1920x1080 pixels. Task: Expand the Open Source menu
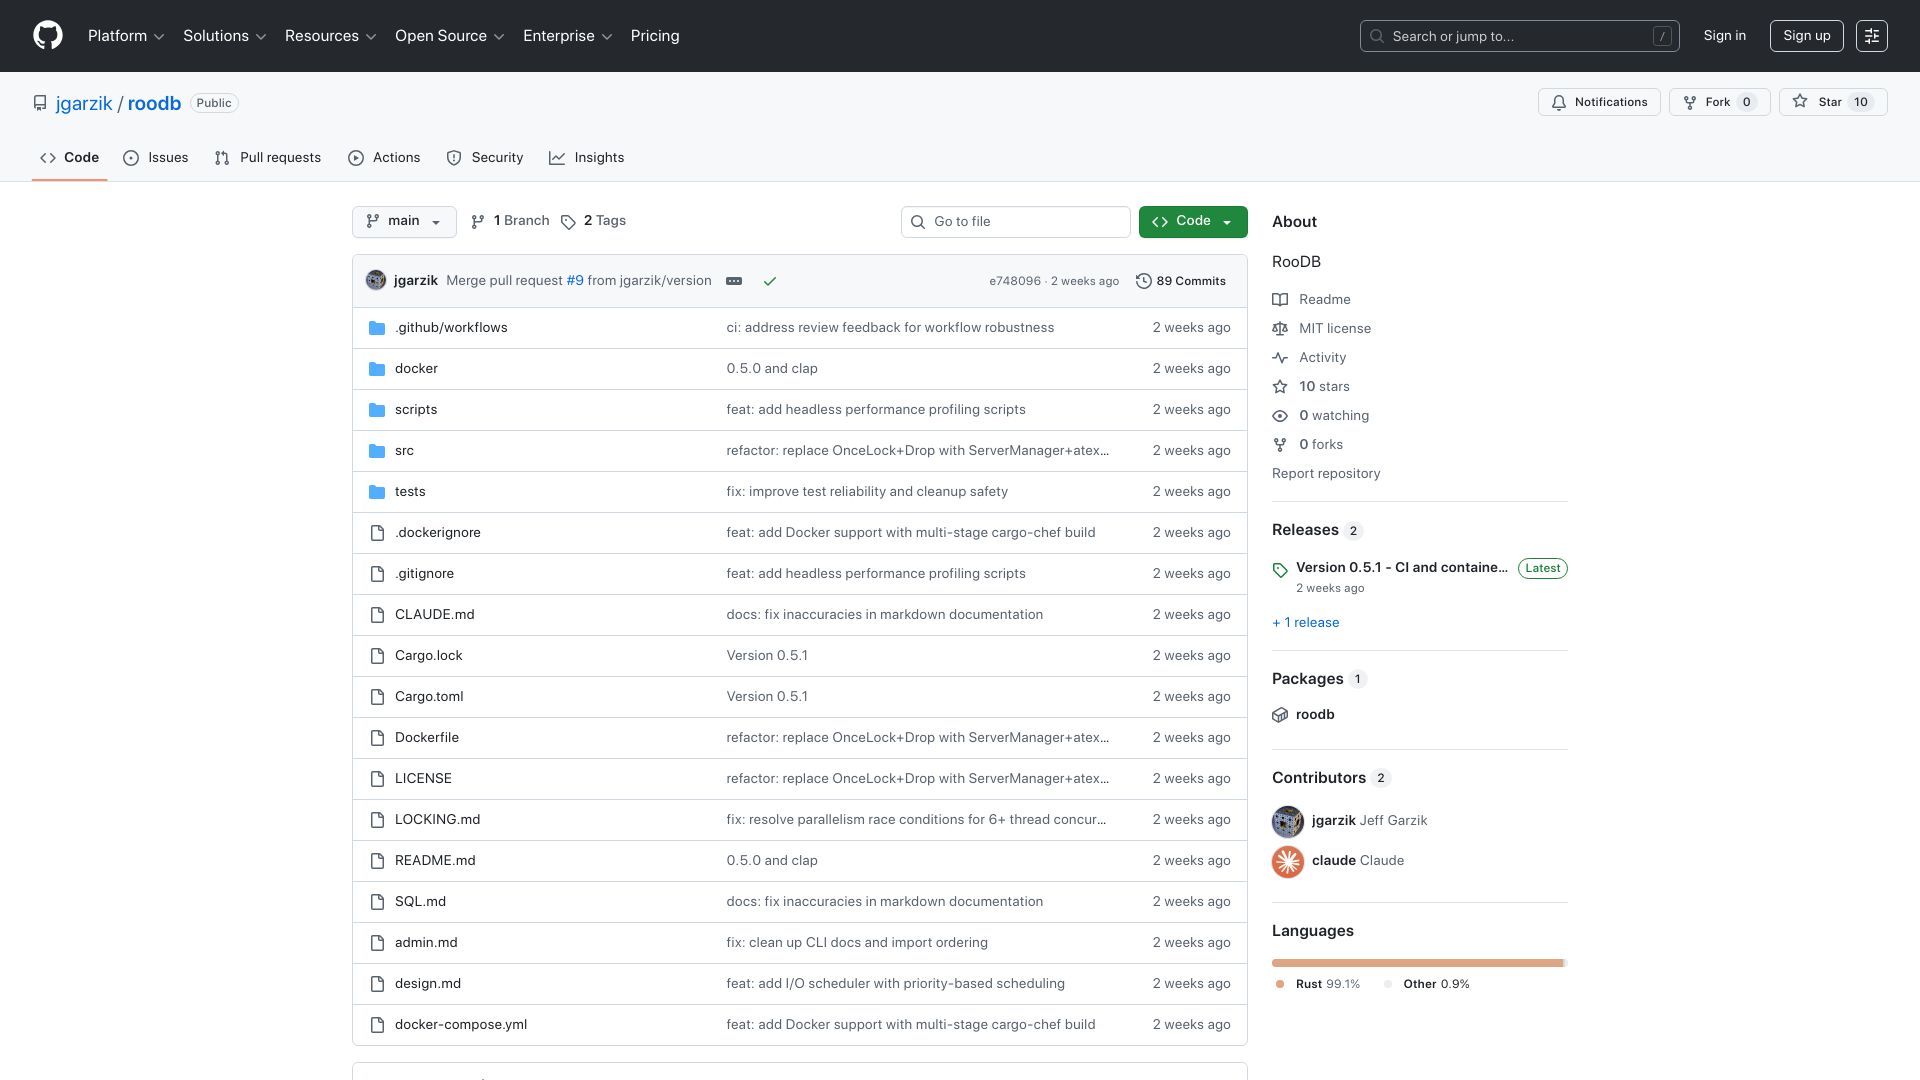coord(450,36)
